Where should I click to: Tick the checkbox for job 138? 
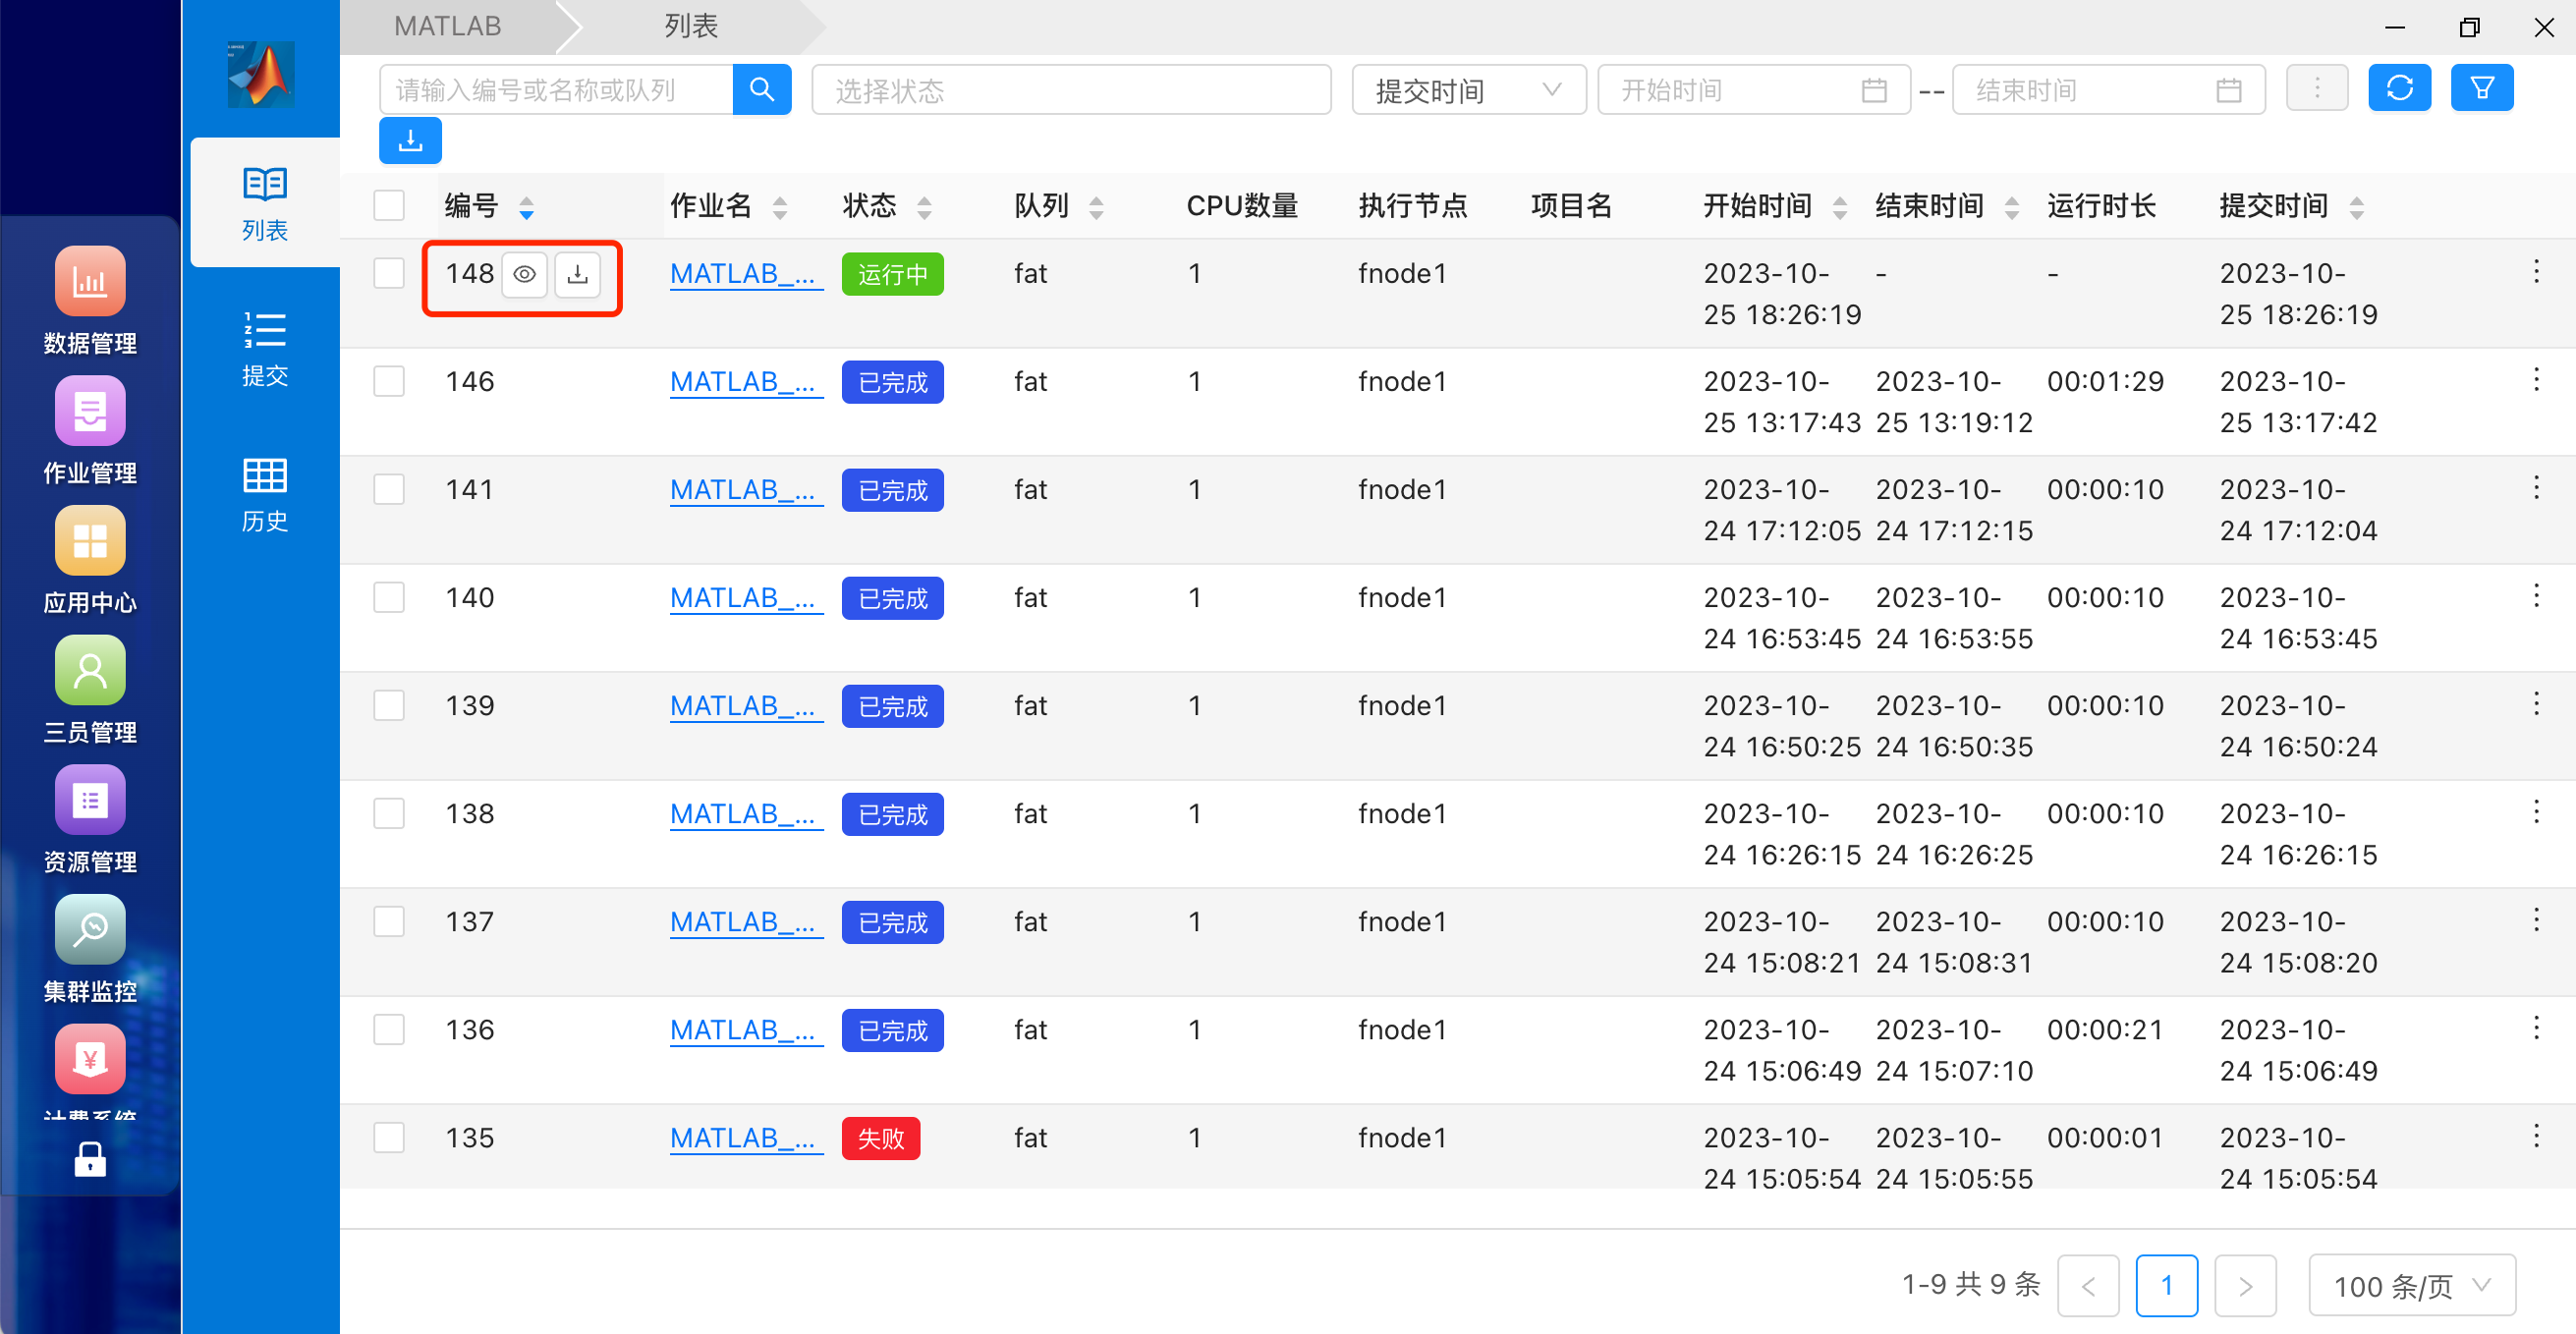tap(389, 813)
